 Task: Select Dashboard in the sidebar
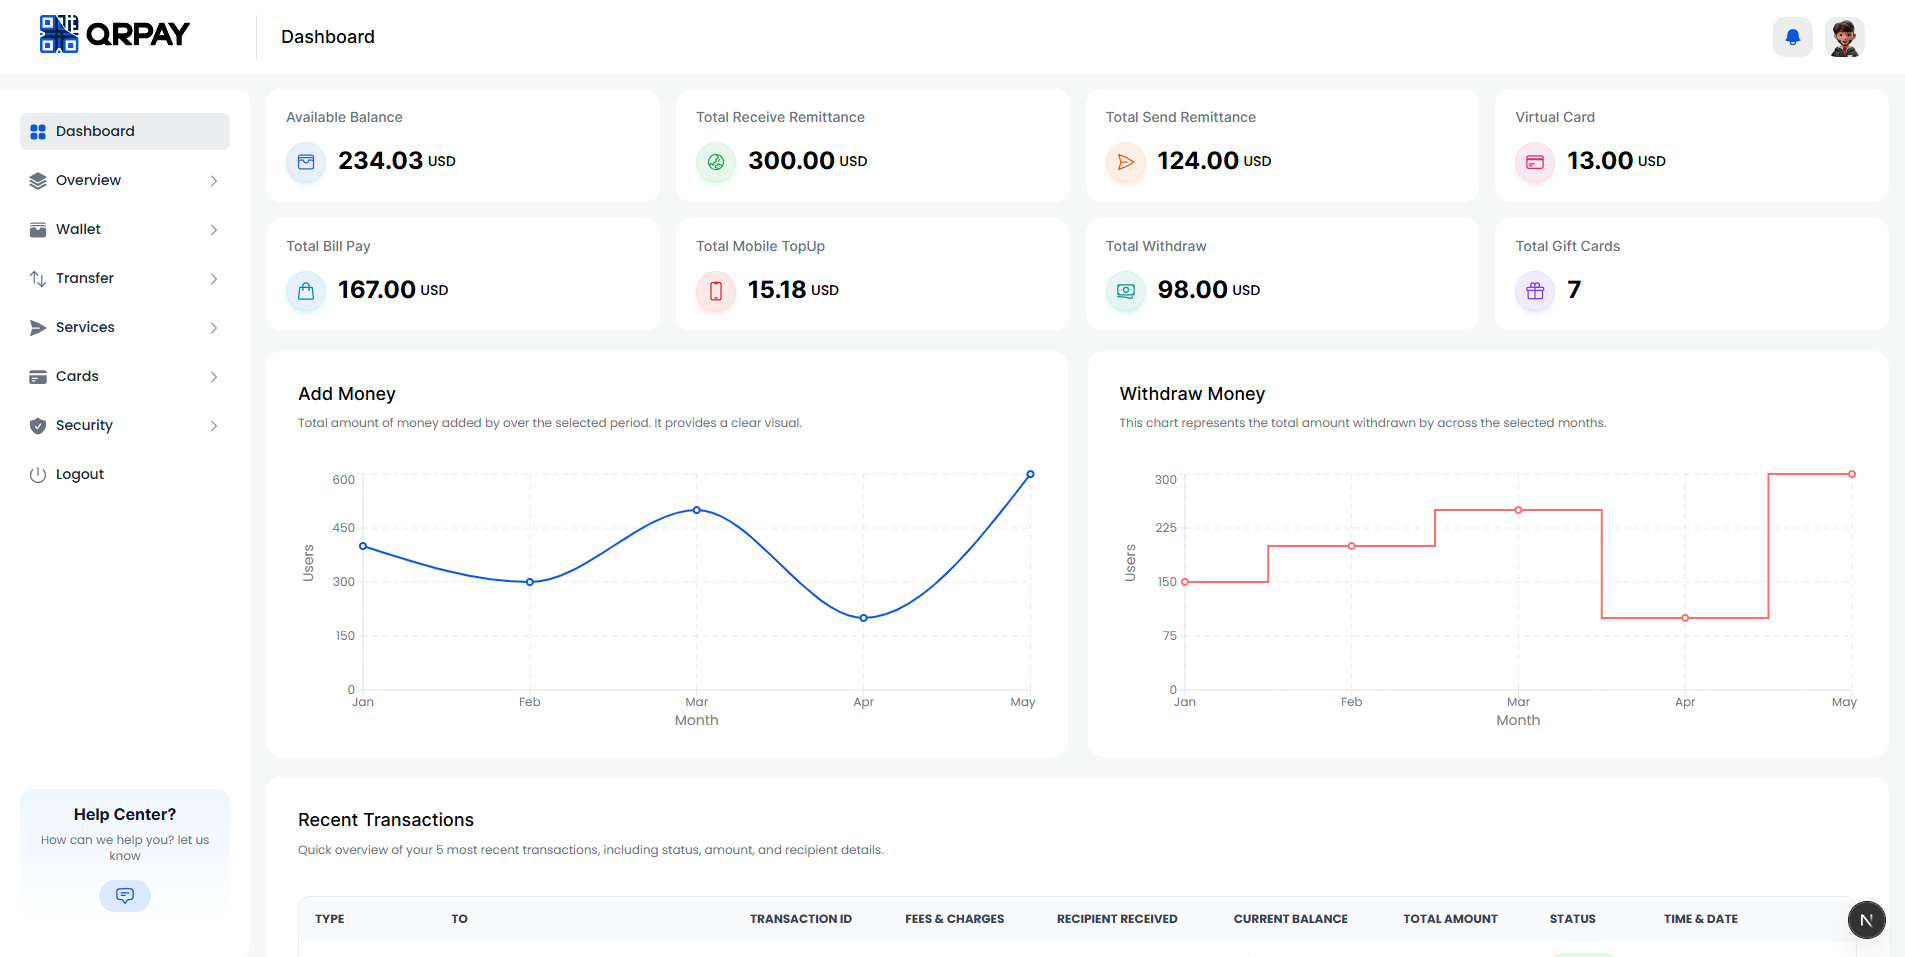[124, 131]
